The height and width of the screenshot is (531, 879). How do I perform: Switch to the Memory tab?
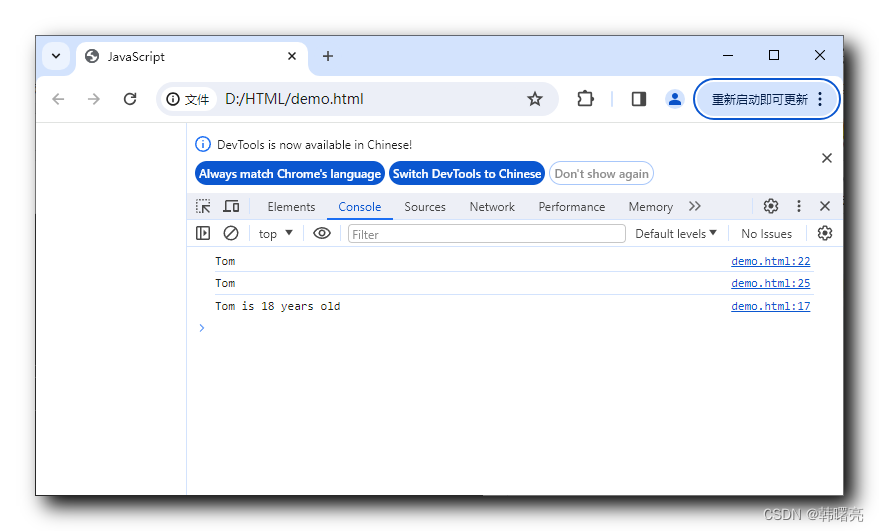click(x=650, y=207)
